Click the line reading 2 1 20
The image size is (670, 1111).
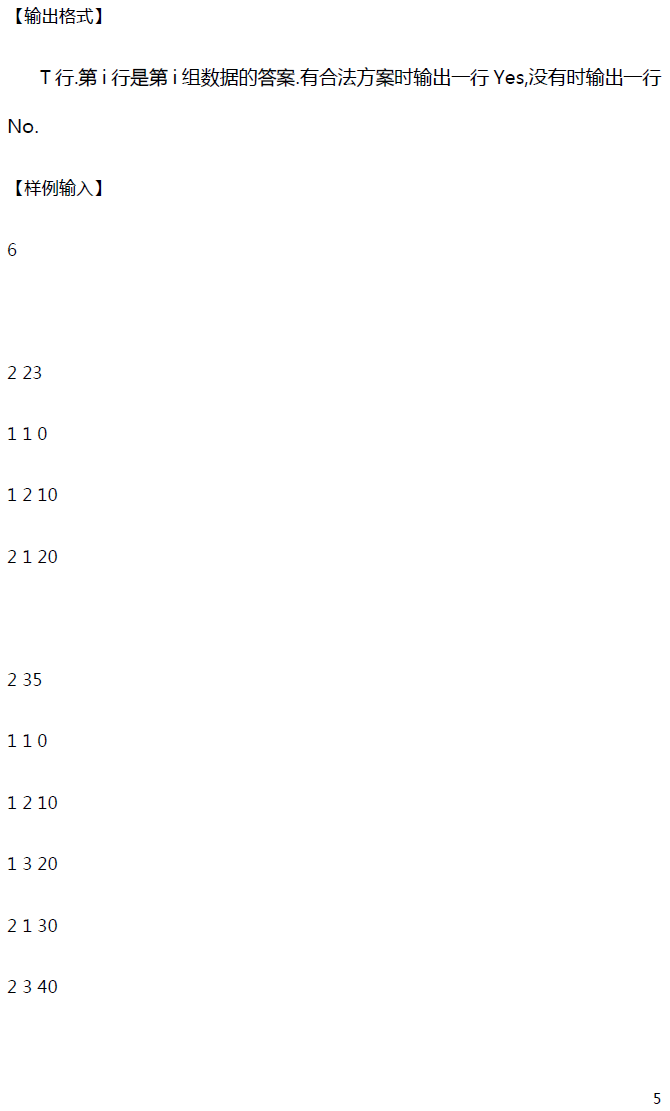tap(33, 557)
